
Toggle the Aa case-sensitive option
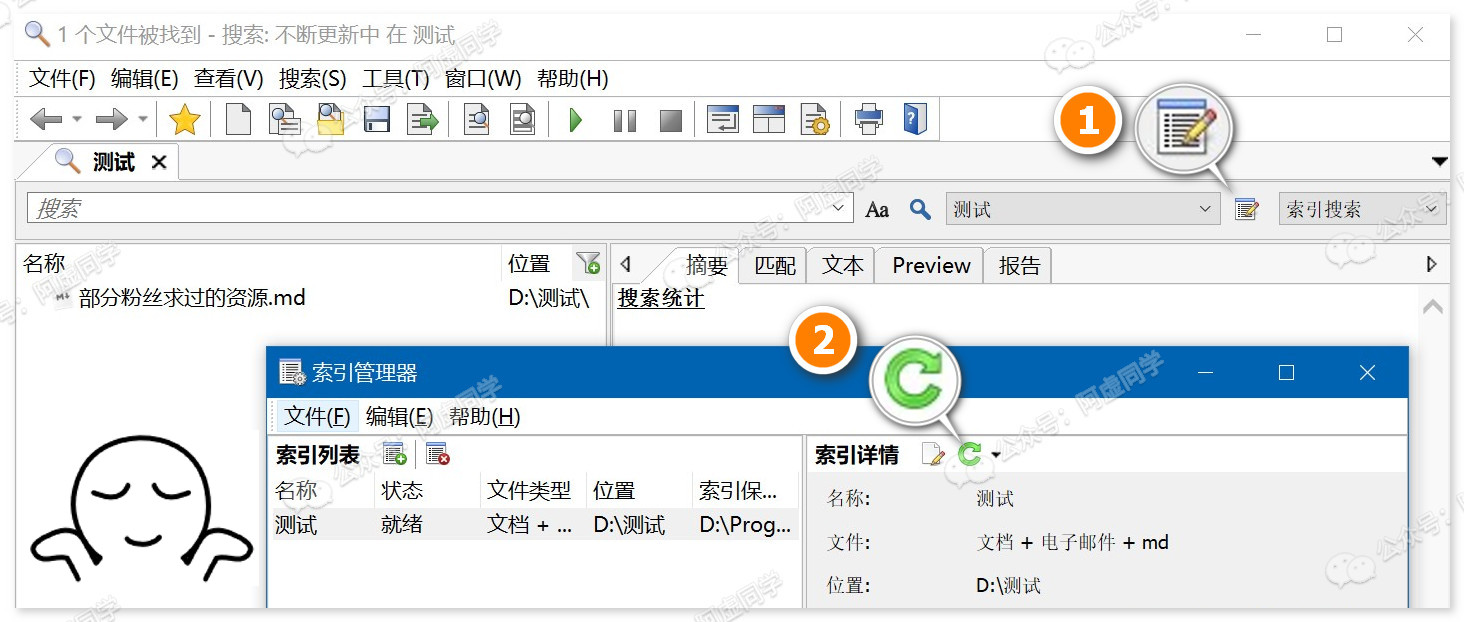coord(877,210)
